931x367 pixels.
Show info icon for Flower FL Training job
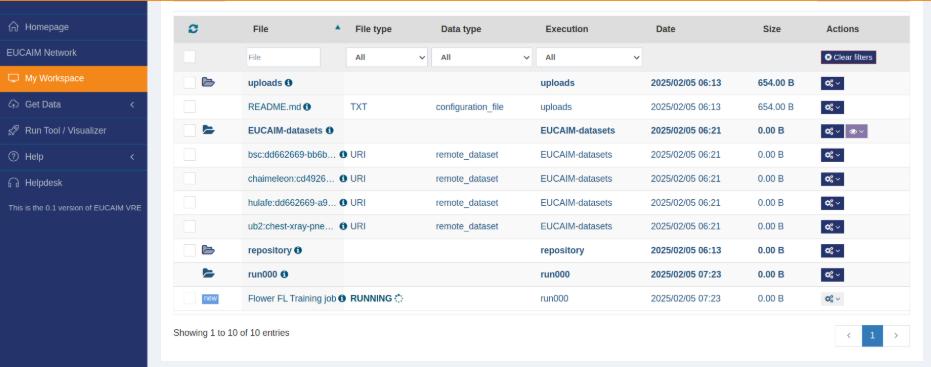(x=342, y=298)
